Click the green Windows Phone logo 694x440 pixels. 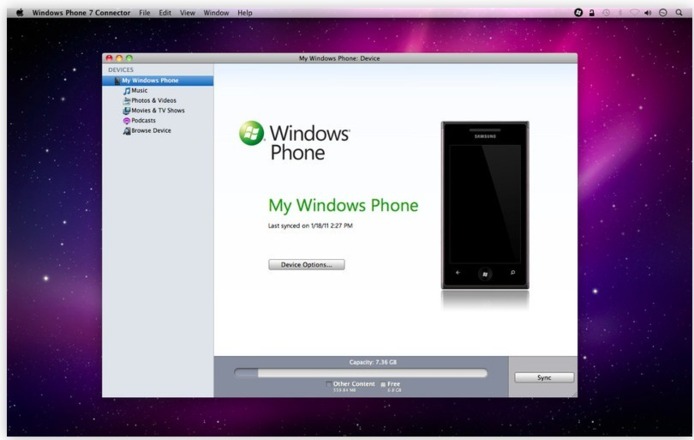coord(252,133)
